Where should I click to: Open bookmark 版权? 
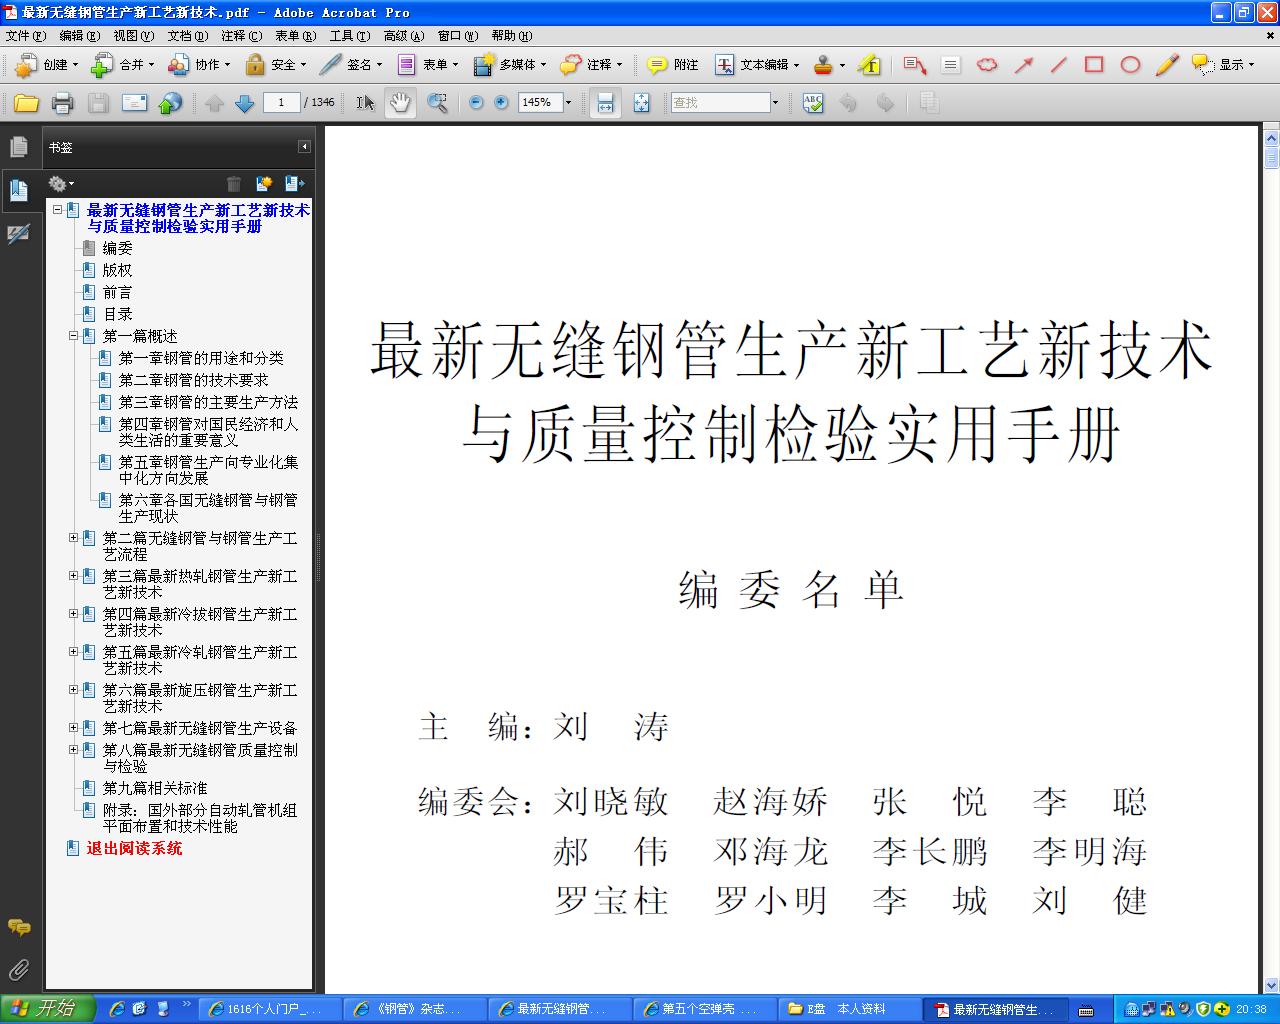coord(117,270)
